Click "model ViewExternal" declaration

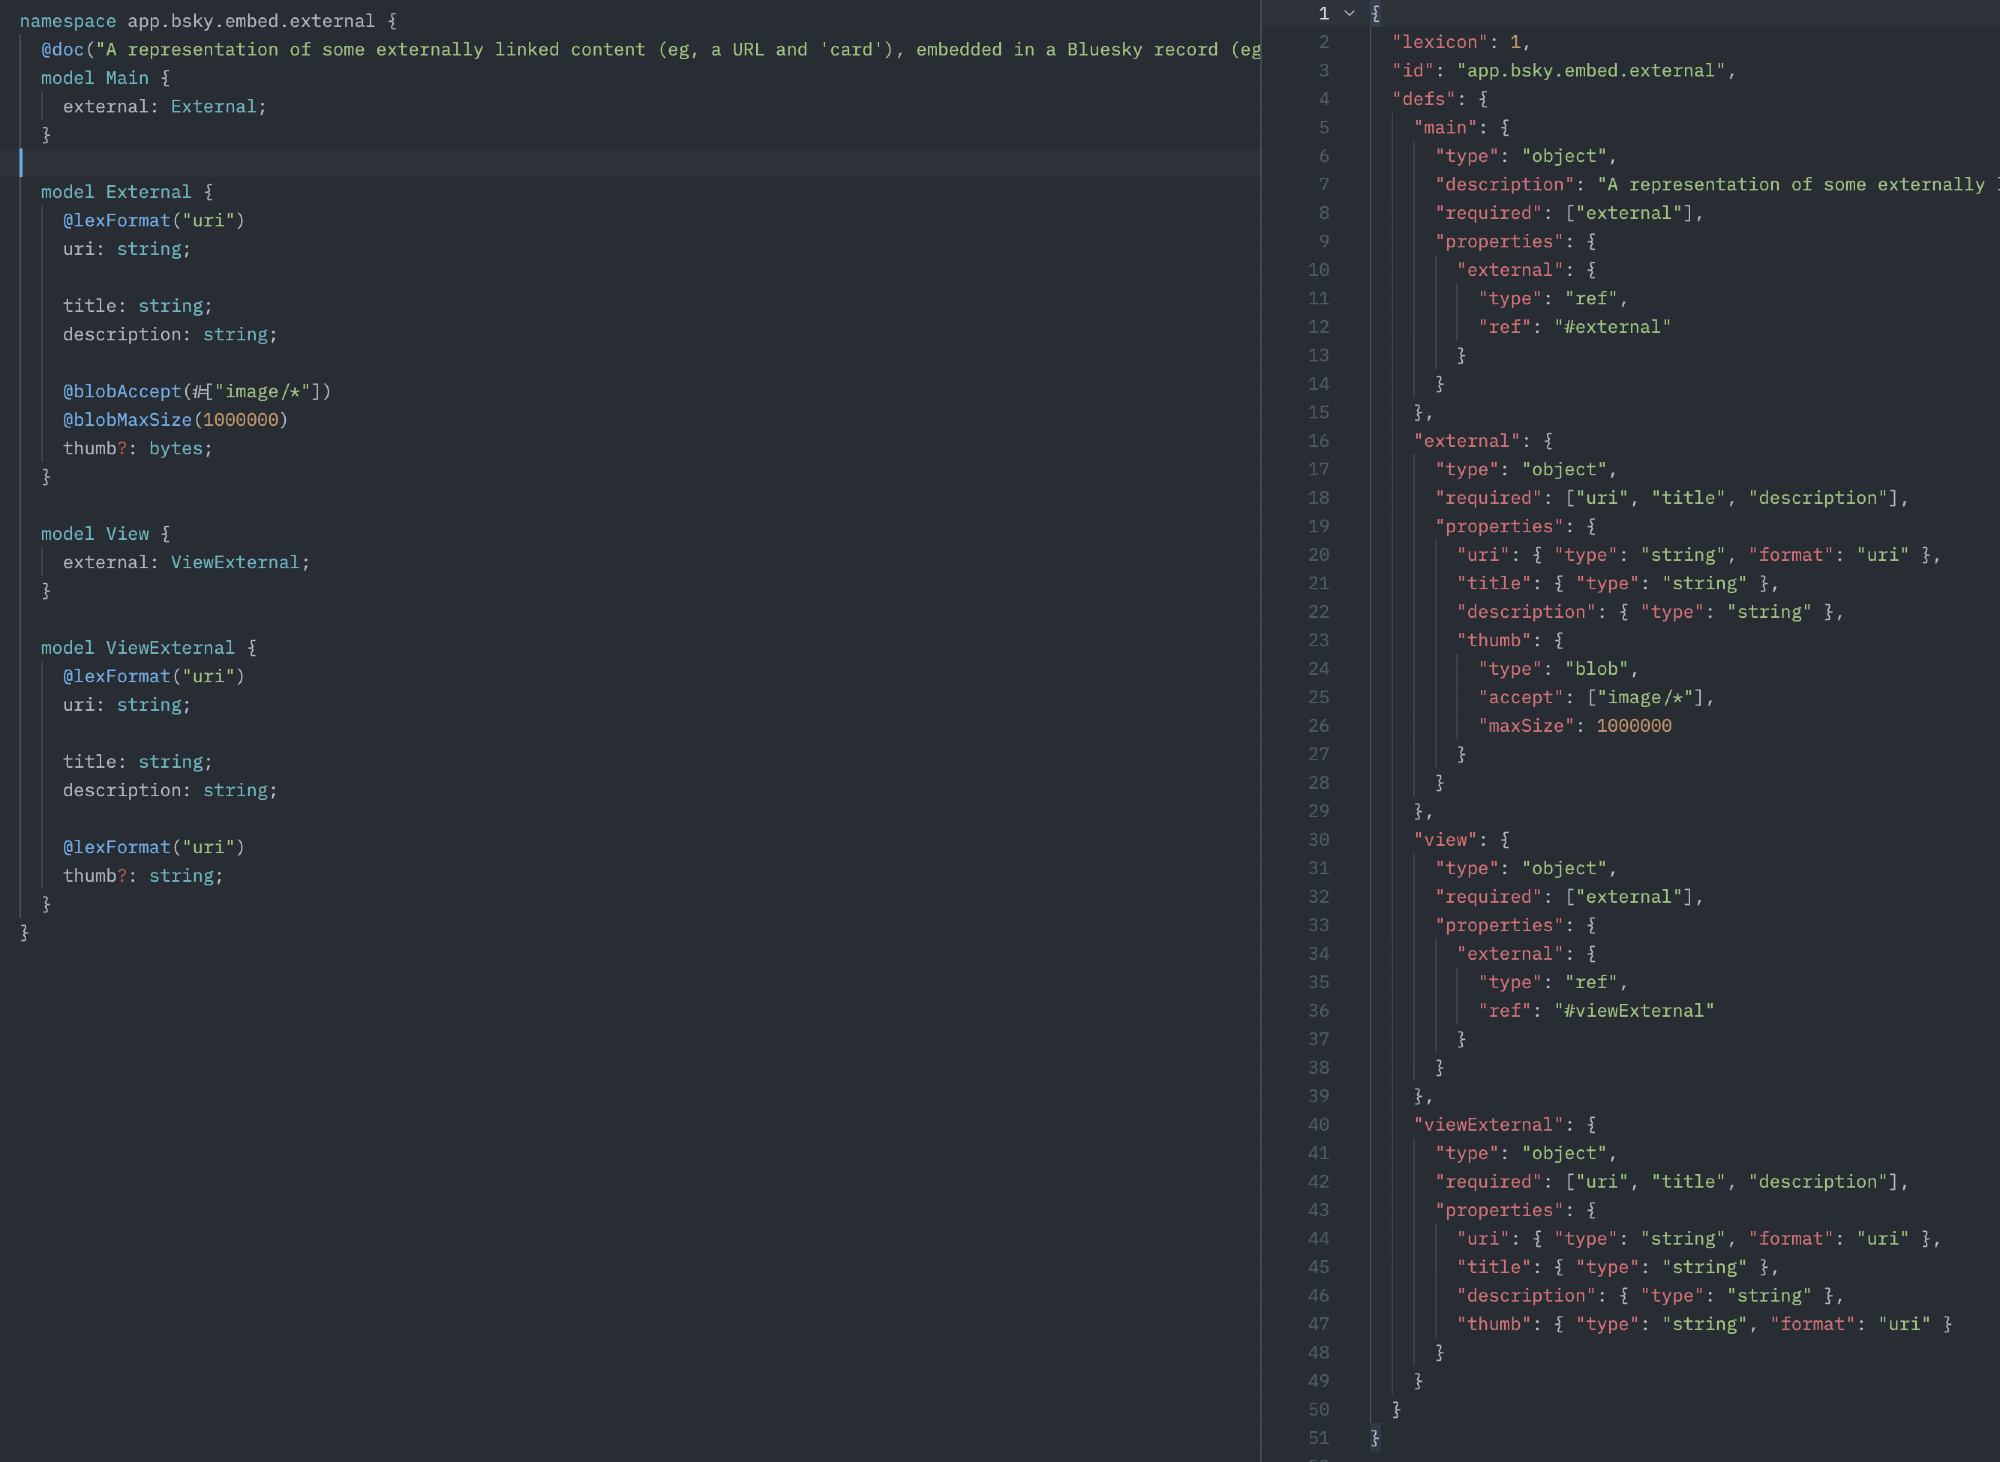tap(138, 648)
